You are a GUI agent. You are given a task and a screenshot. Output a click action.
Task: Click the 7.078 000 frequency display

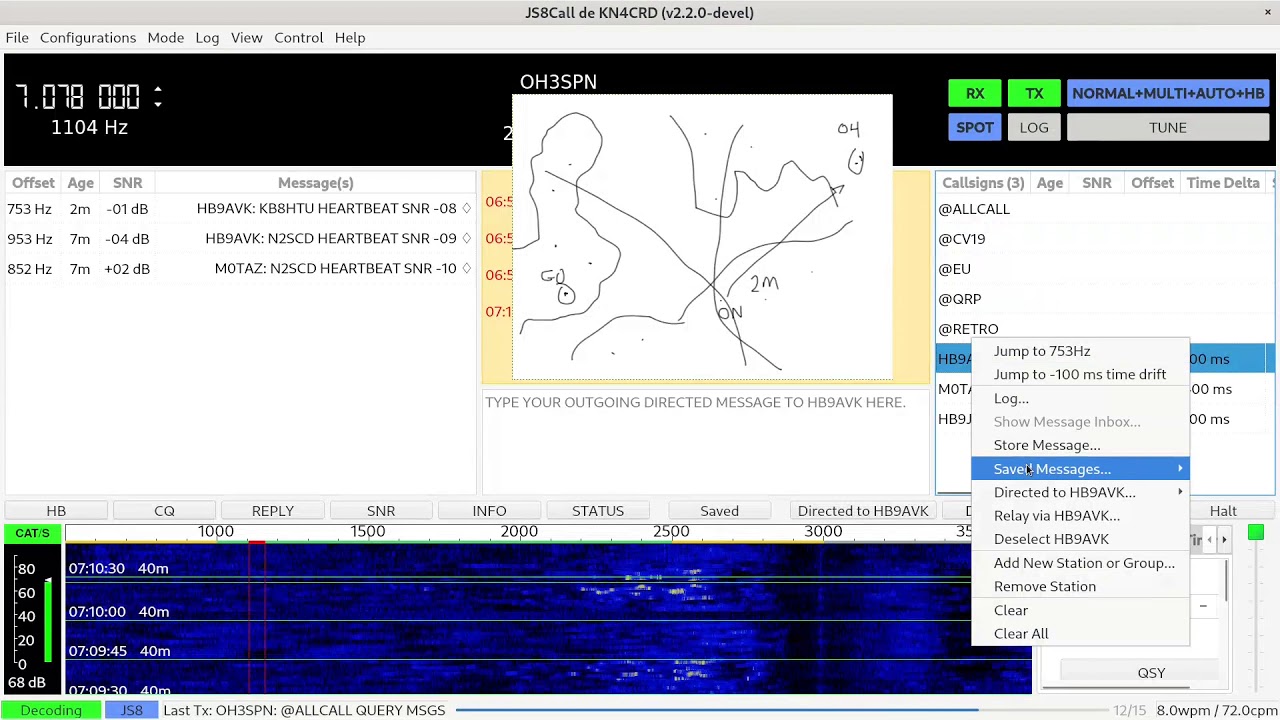click(x=77, y=97)
